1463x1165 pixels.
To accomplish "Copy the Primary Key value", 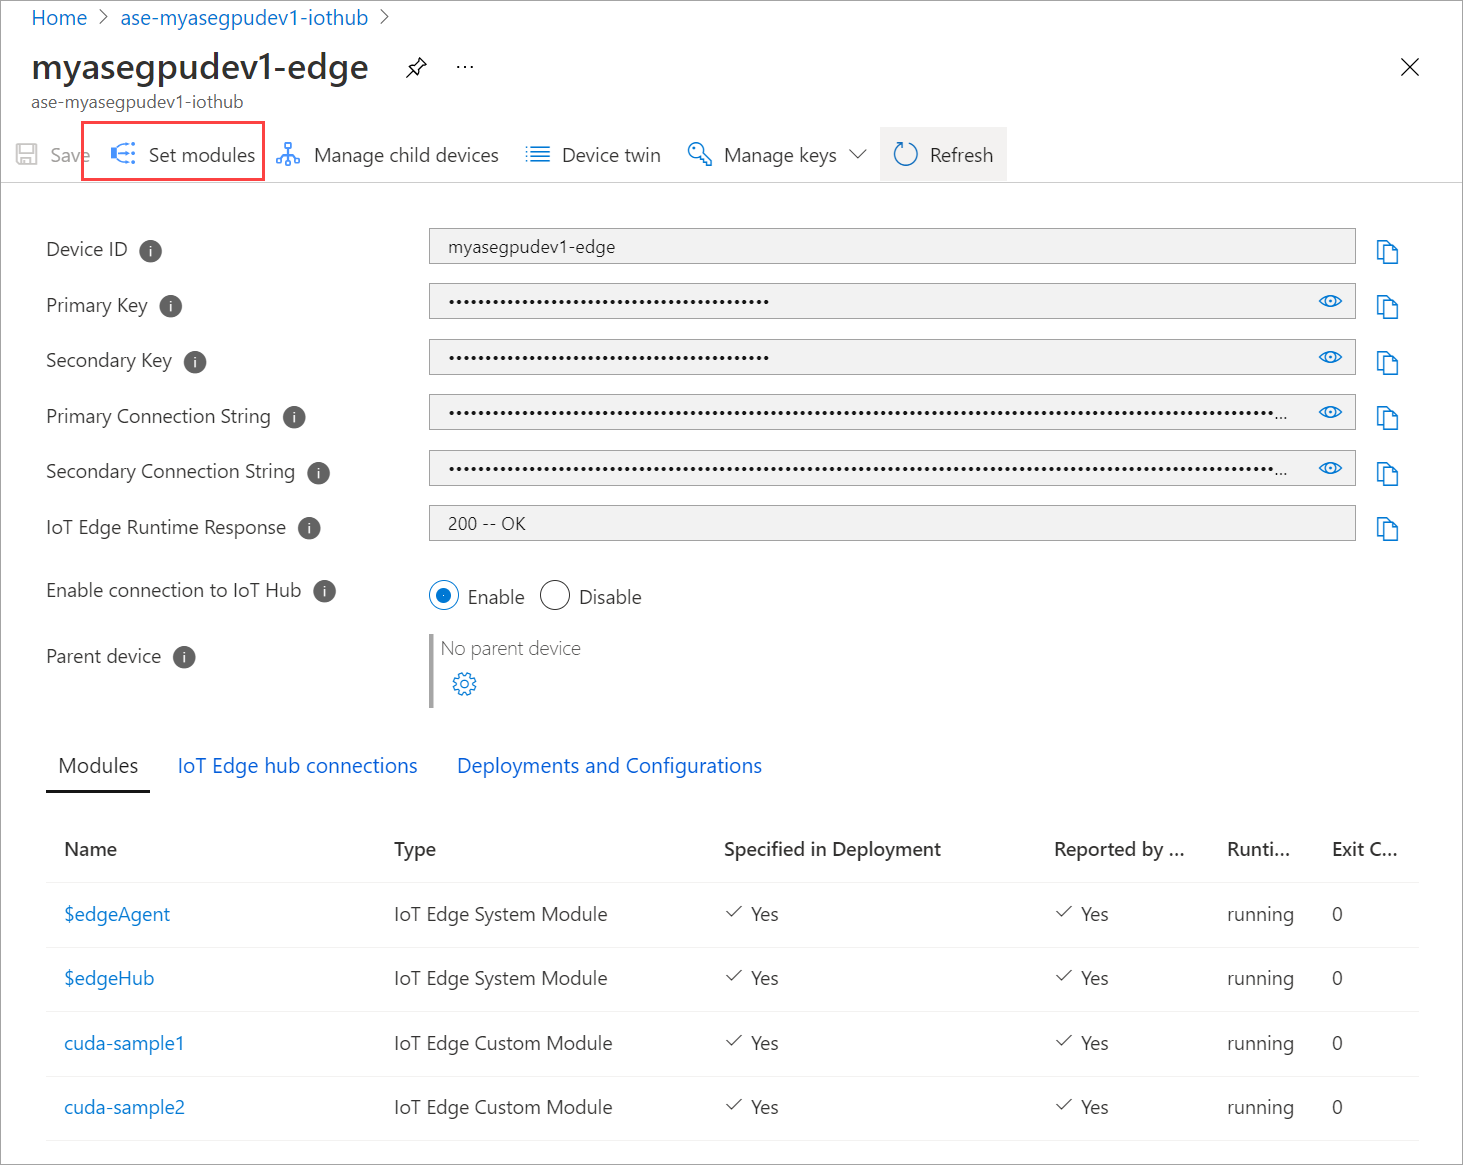I will tap(1387, 307).
